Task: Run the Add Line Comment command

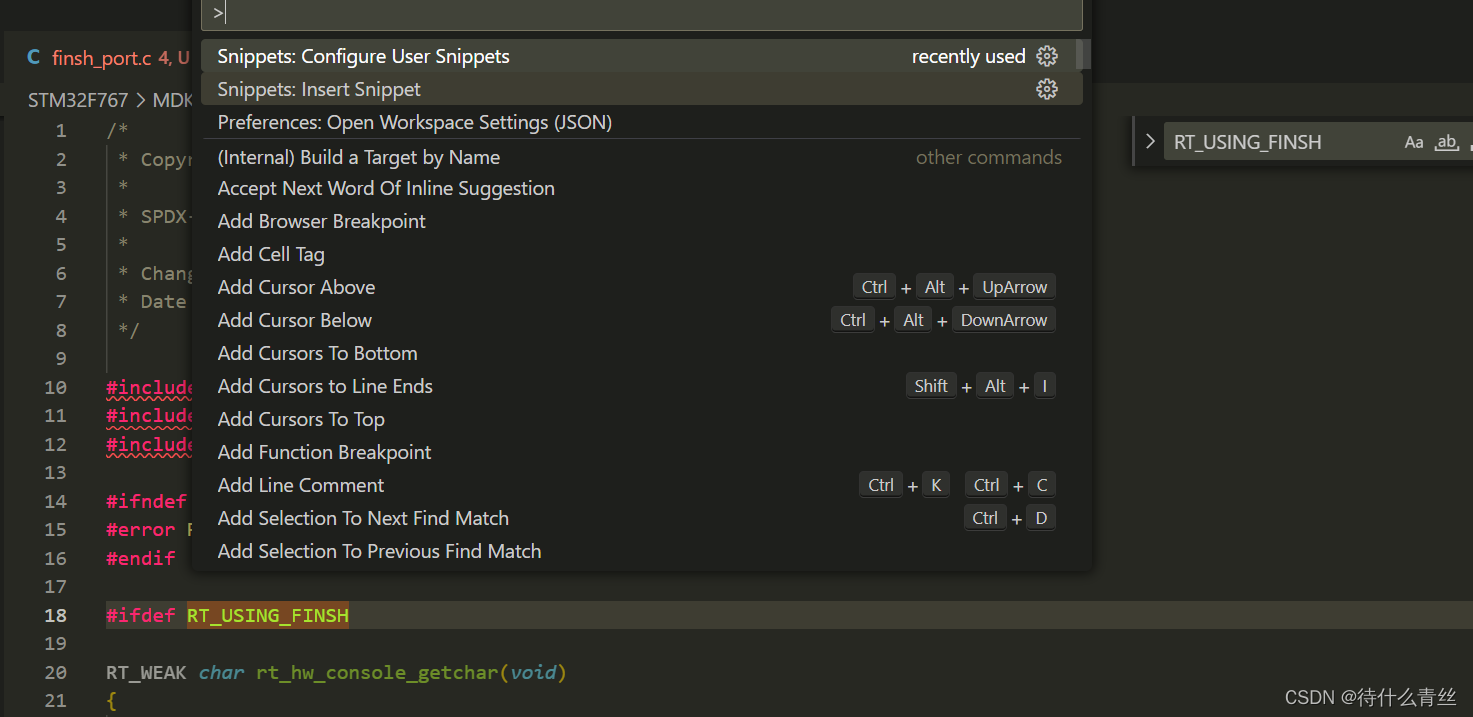Action: [301, 486]
